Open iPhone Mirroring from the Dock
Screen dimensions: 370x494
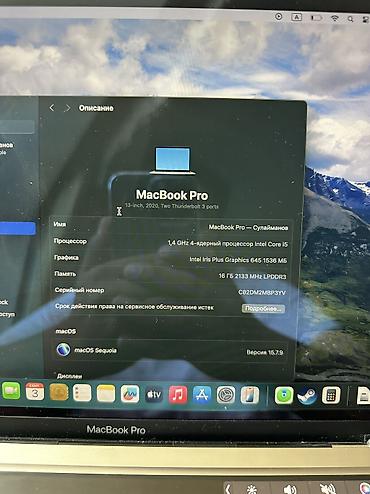[250, 396]
